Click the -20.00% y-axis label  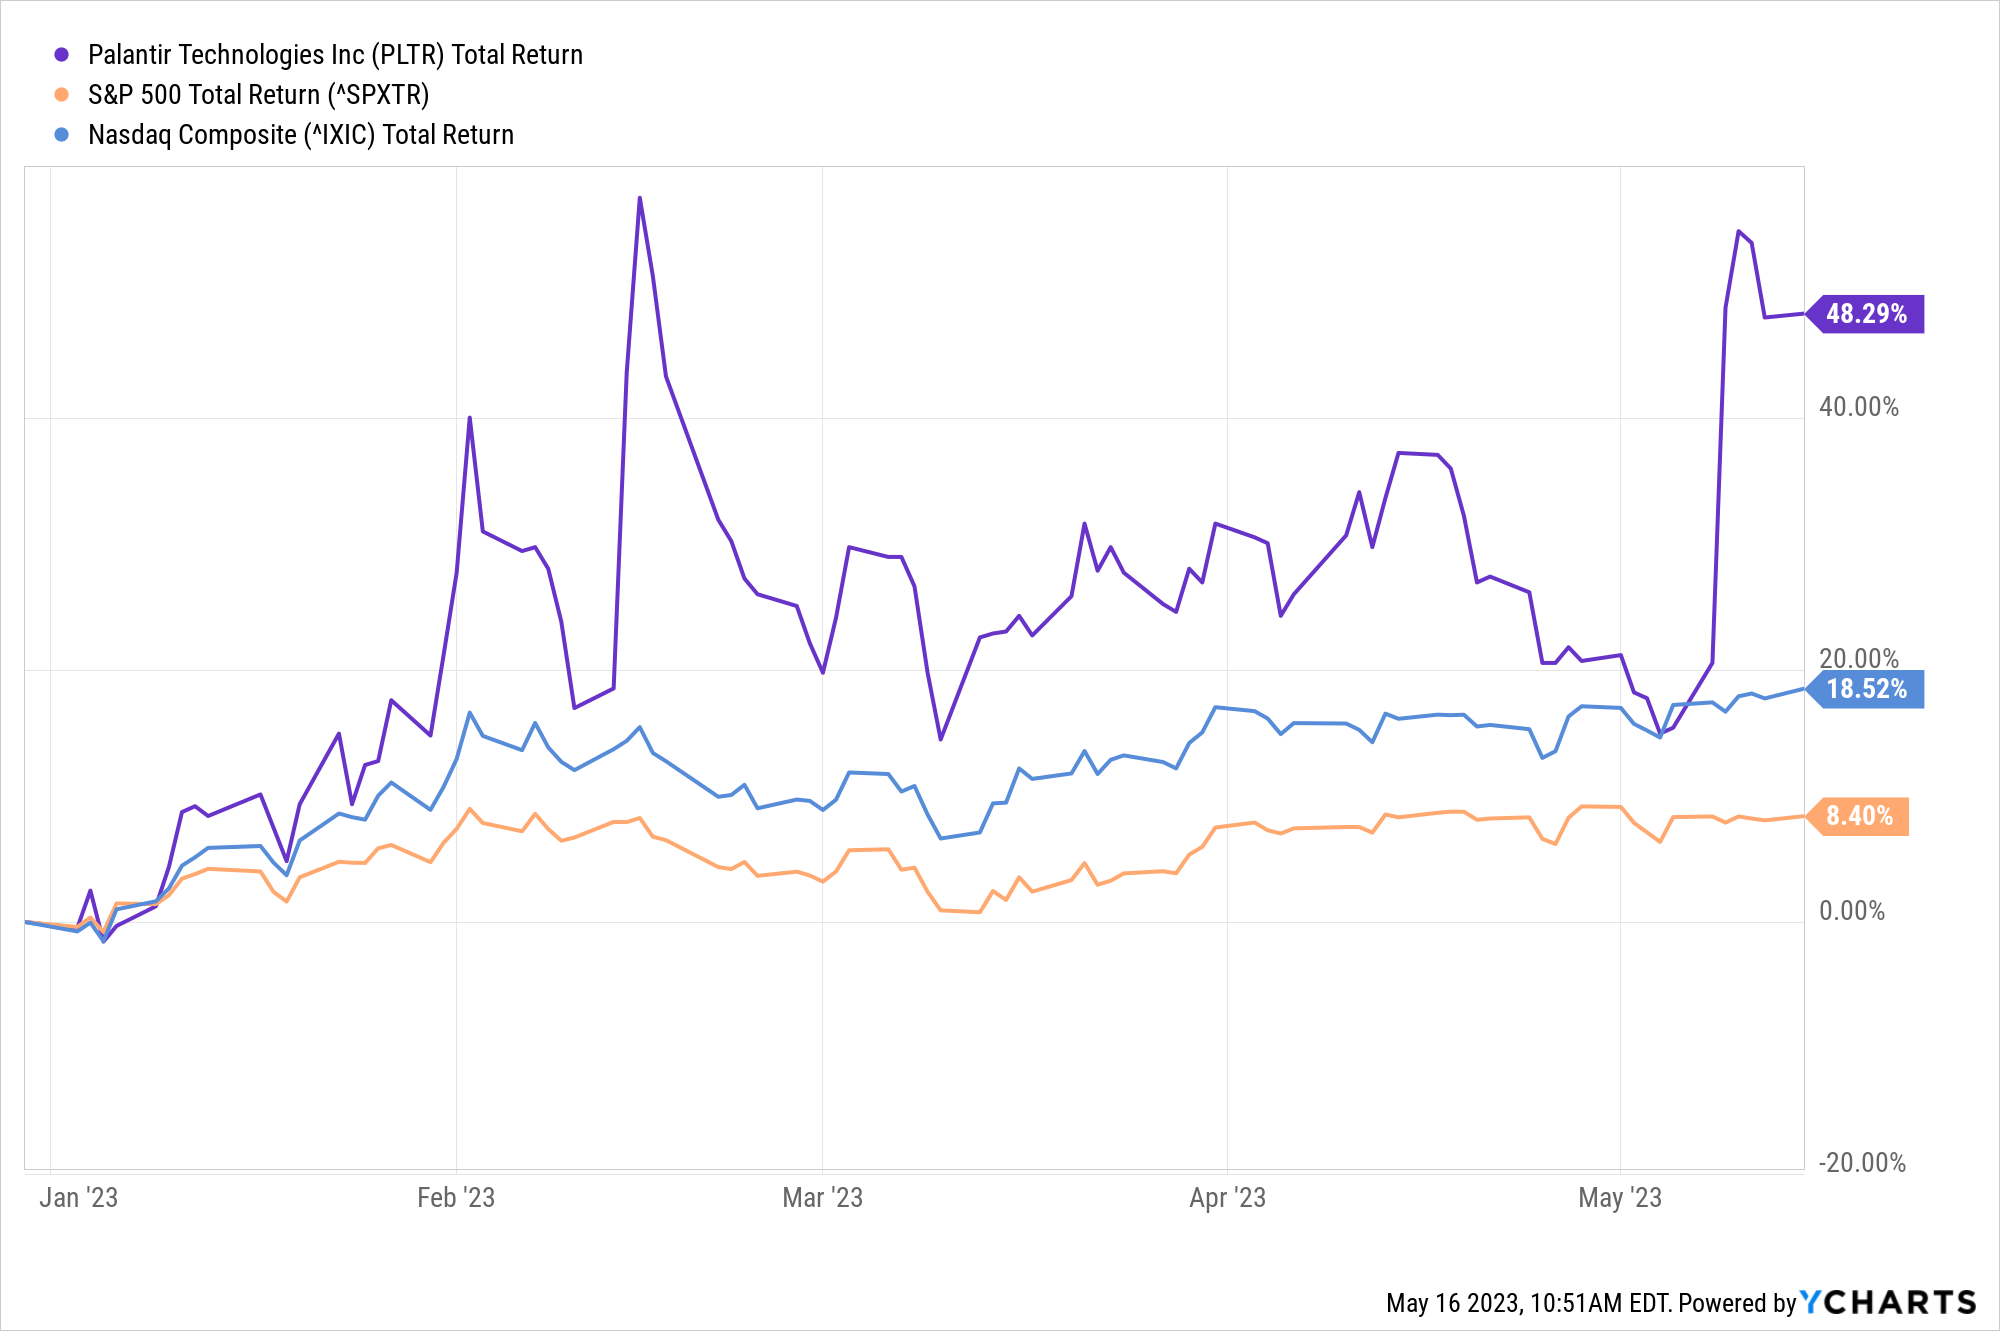(x=1861, y=1163)
